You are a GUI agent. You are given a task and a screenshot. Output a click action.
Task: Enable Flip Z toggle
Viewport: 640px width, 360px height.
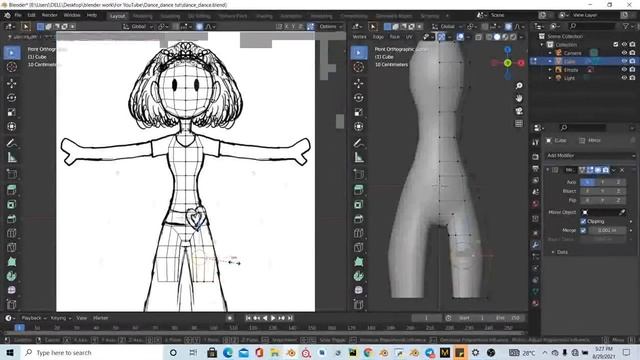pos(618,200)
